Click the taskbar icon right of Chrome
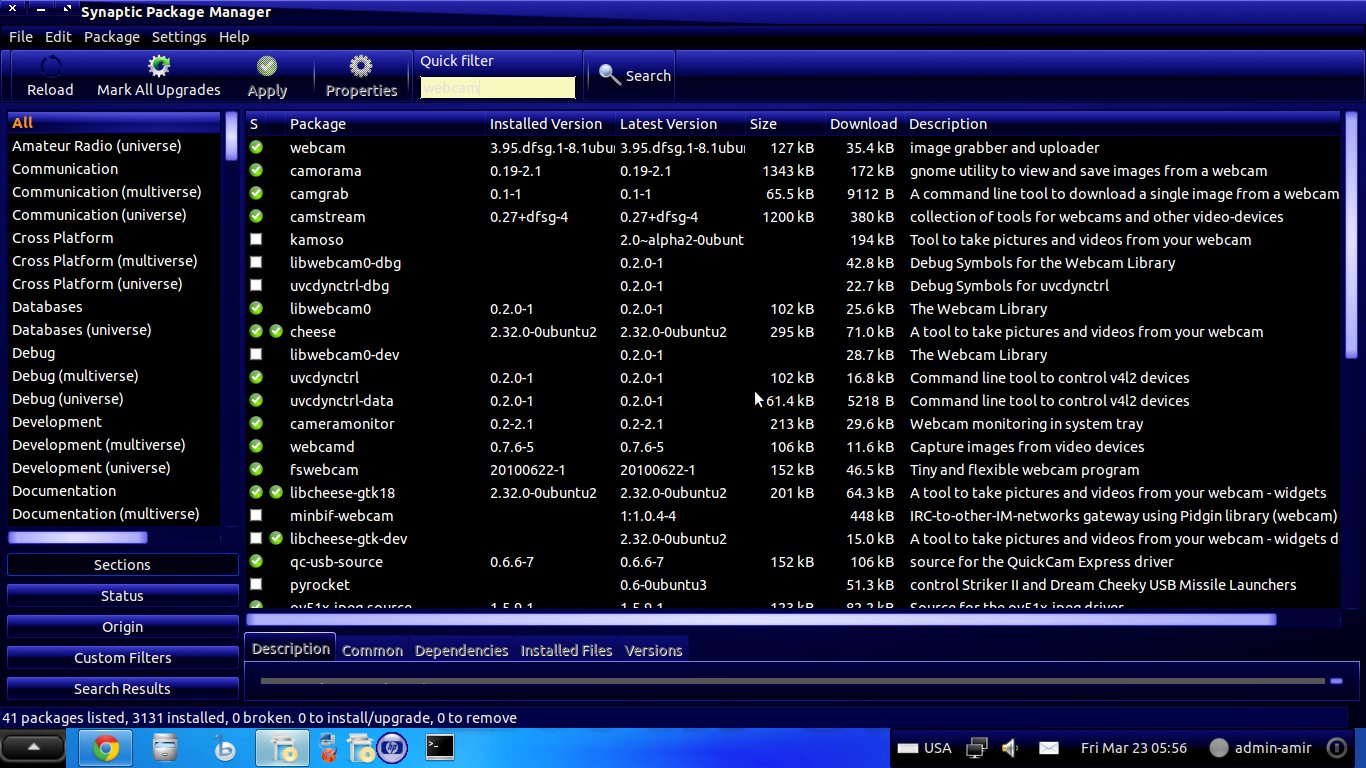This screenshot has width=1366, height=768. (x=166, y=748)
